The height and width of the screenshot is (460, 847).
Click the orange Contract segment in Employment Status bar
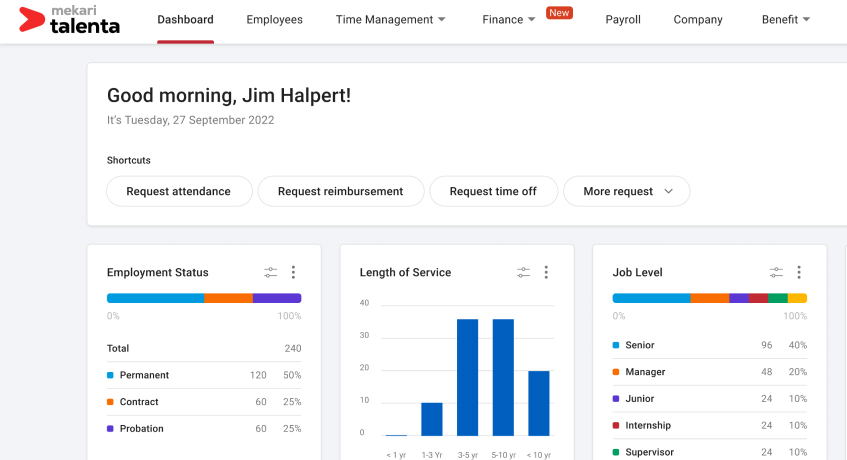click(228, 298)
